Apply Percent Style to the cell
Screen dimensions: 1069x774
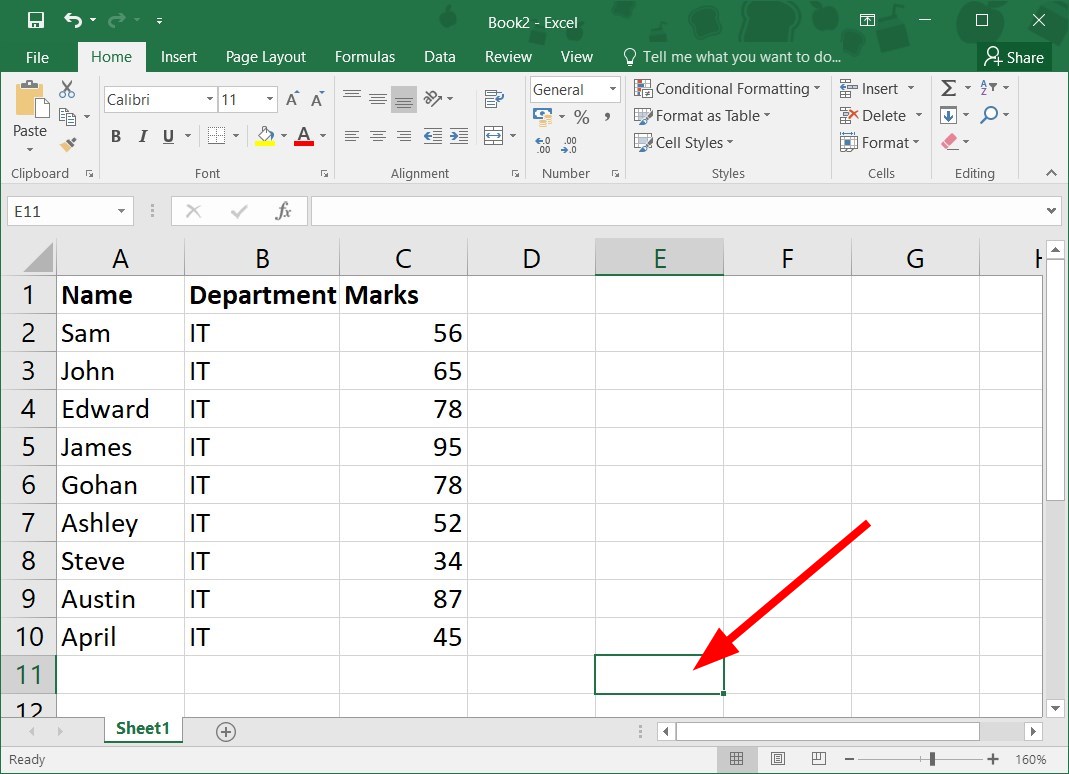click(x=581, y=118)
